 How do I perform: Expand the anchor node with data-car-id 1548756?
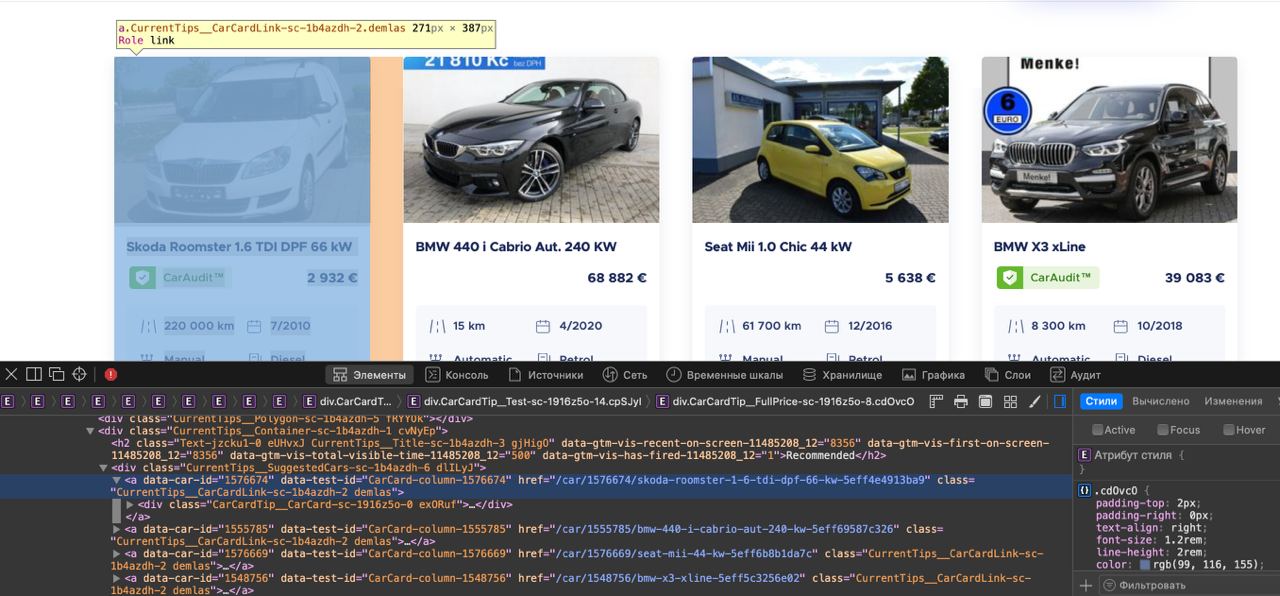point(116,578)
